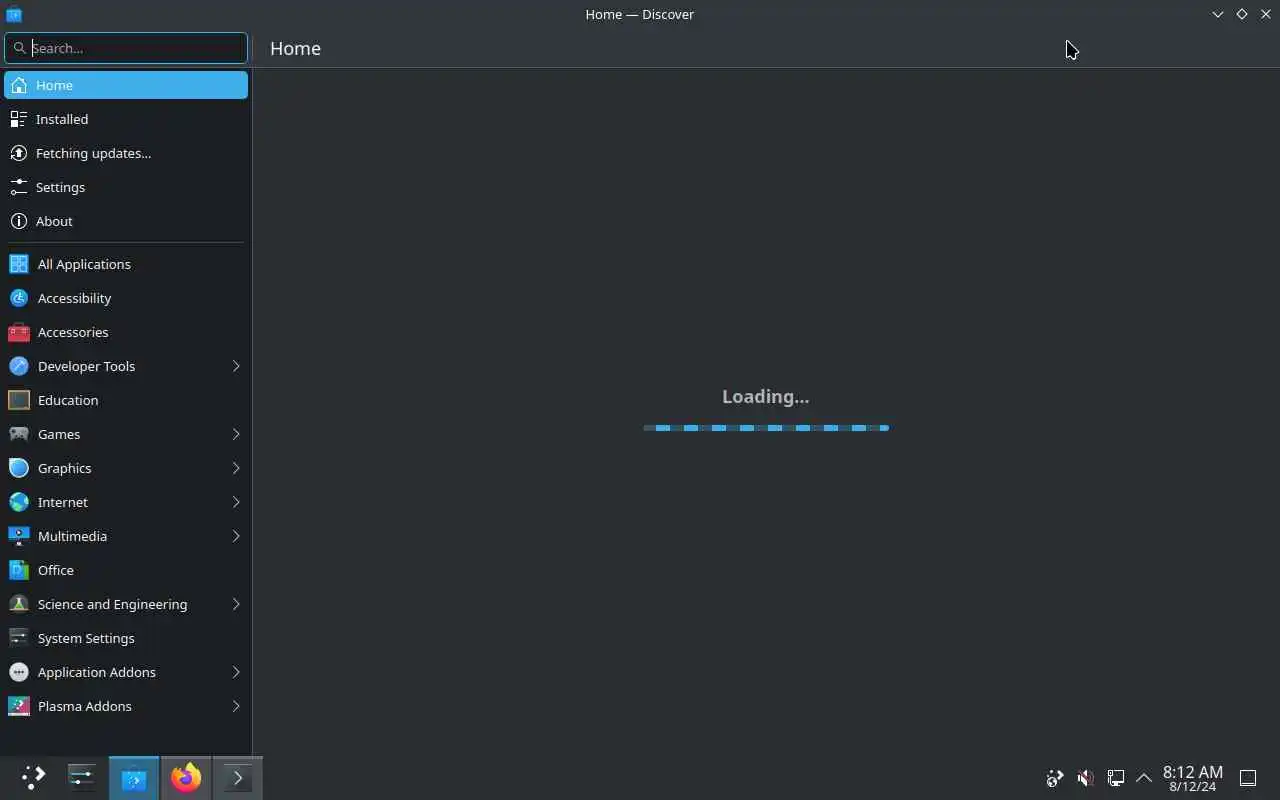1280x800 pixels.
Task: Click the Developer Tools category icon
Action: tap(19, 366)
